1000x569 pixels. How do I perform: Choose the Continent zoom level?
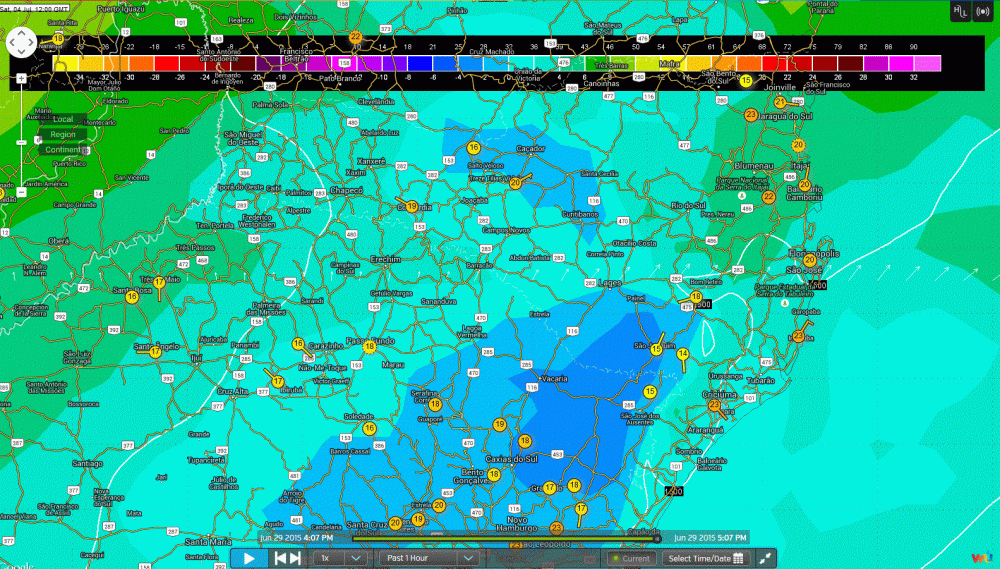pyautogui.click(x=62, y=150)
